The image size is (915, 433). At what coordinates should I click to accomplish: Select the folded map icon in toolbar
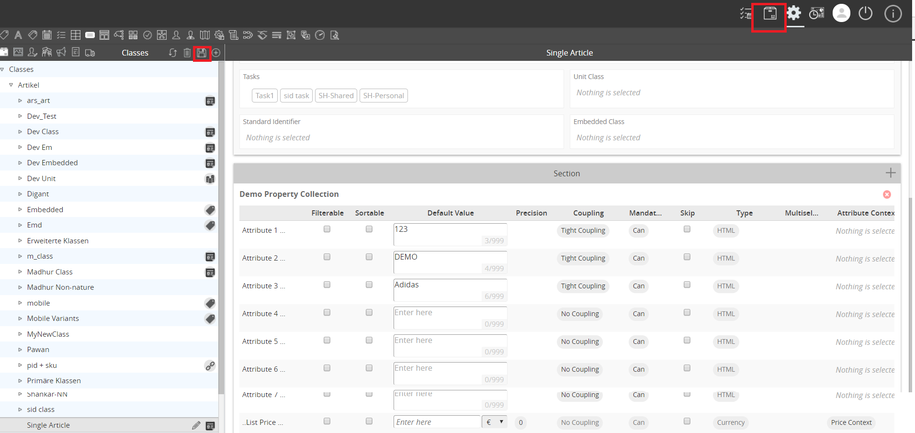[205, 35]
